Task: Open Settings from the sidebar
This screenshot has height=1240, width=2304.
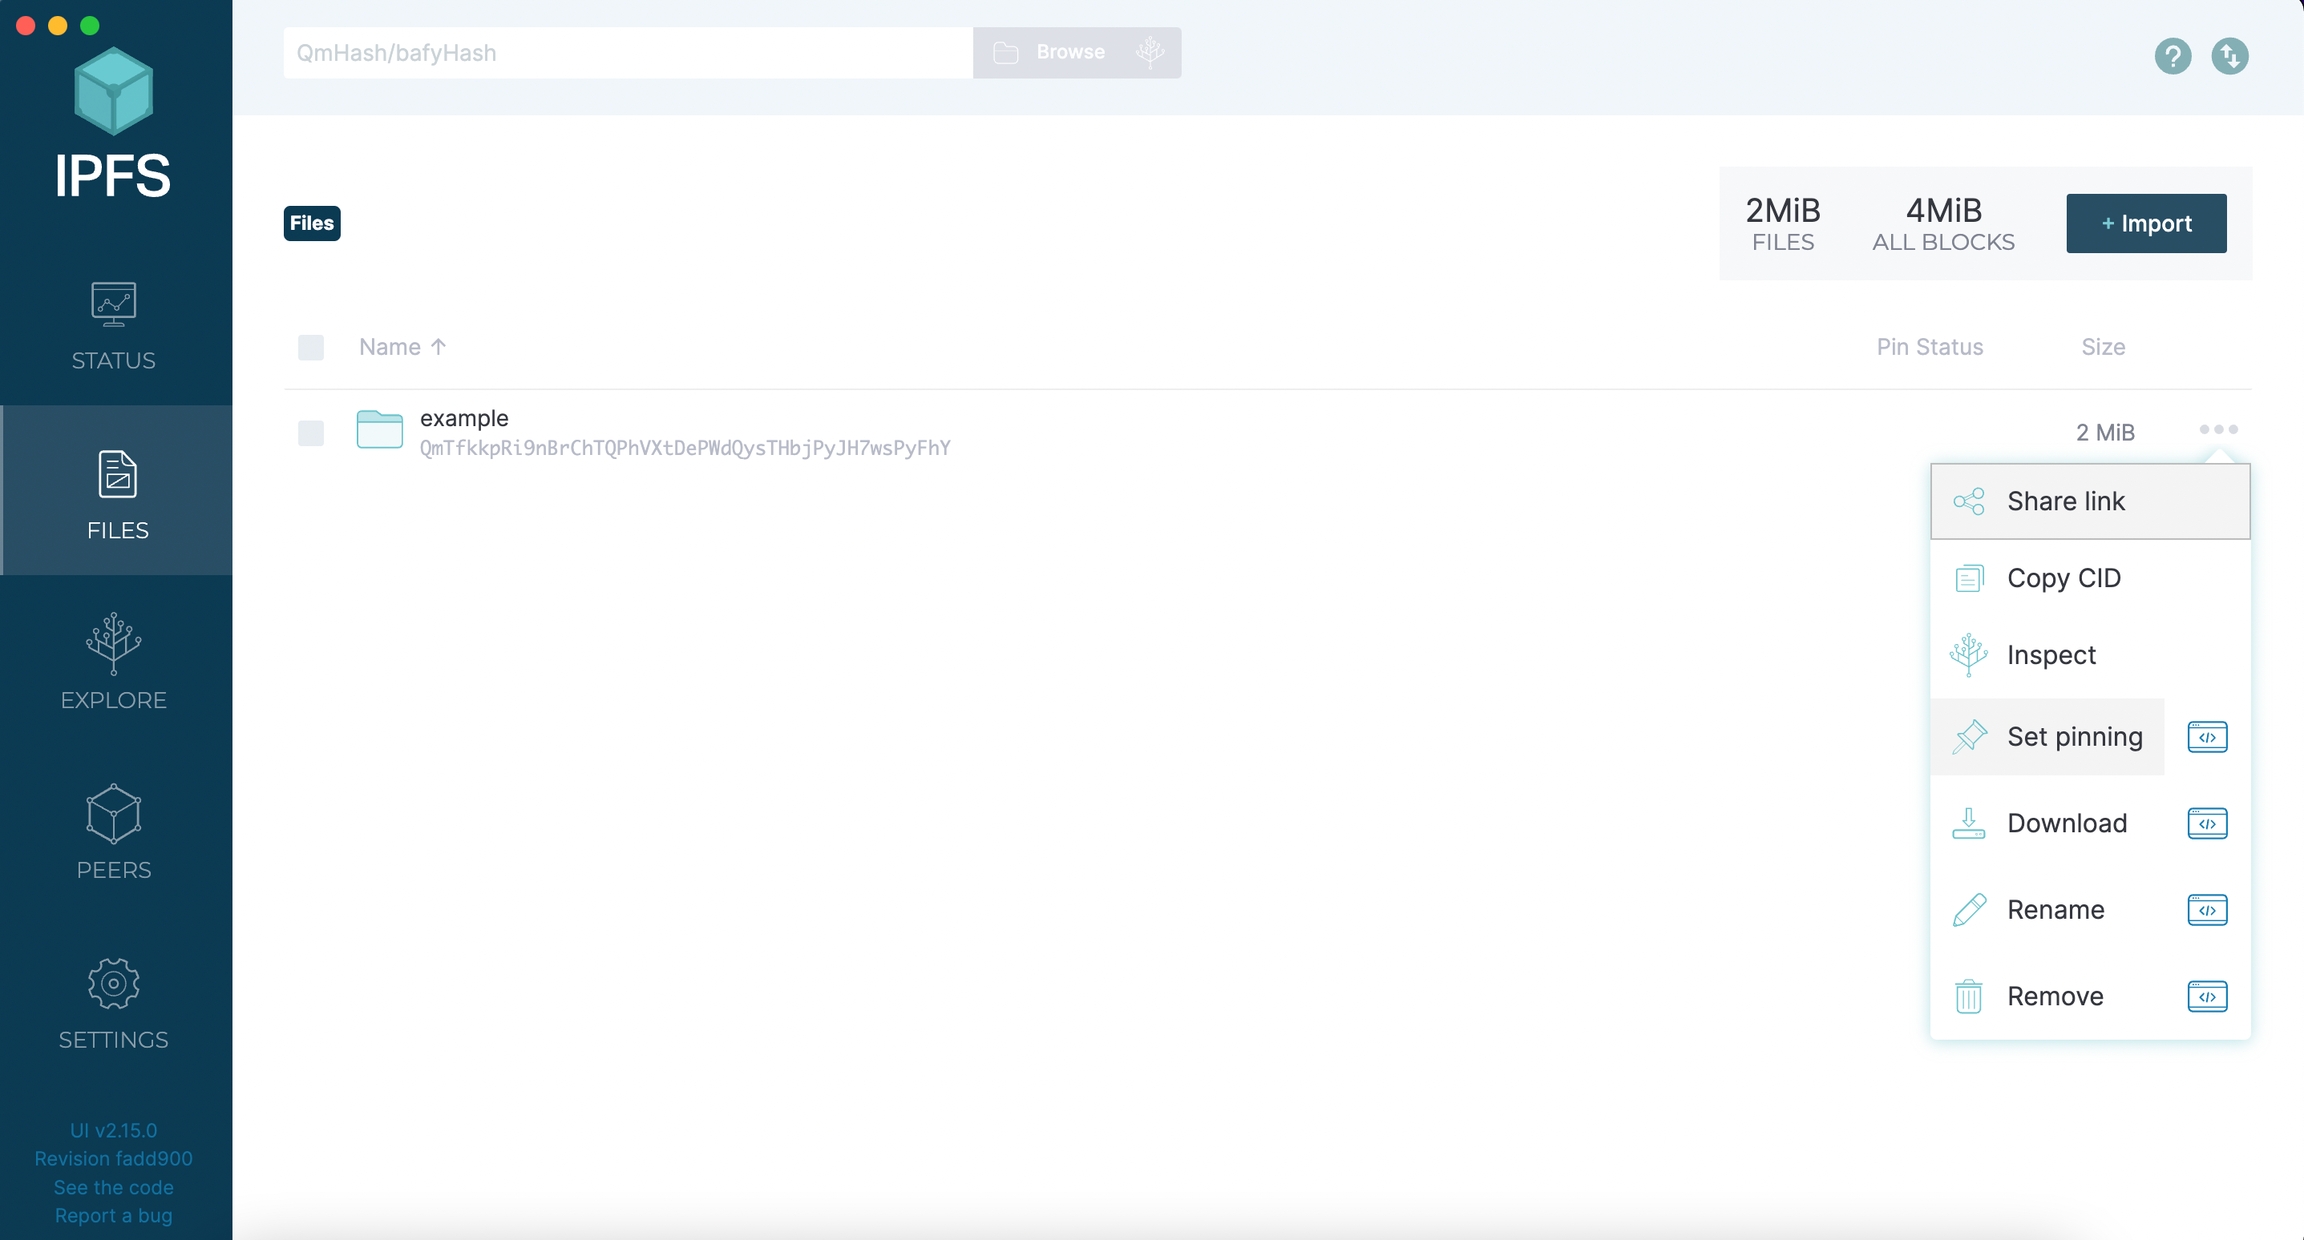Action: tap(114, 1002)
